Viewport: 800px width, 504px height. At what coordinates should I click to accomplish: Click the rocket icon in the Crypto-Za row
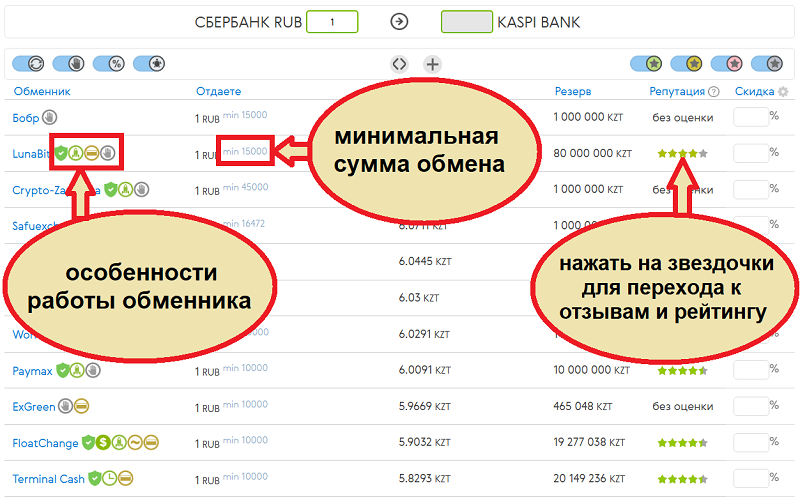pos(126,189)
